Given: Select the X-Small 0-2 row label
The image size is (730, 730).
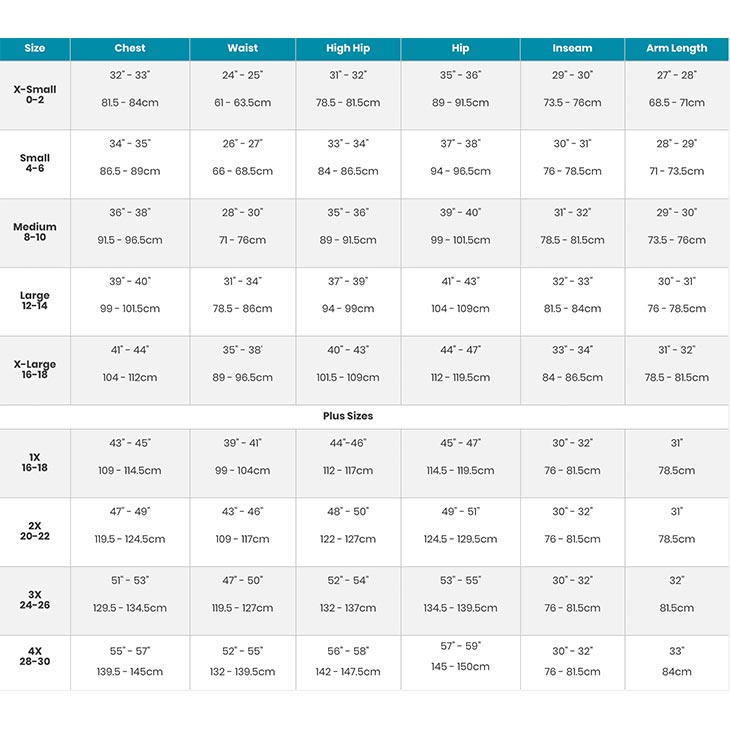Looking at the screenshot, I should coord(35,95).
